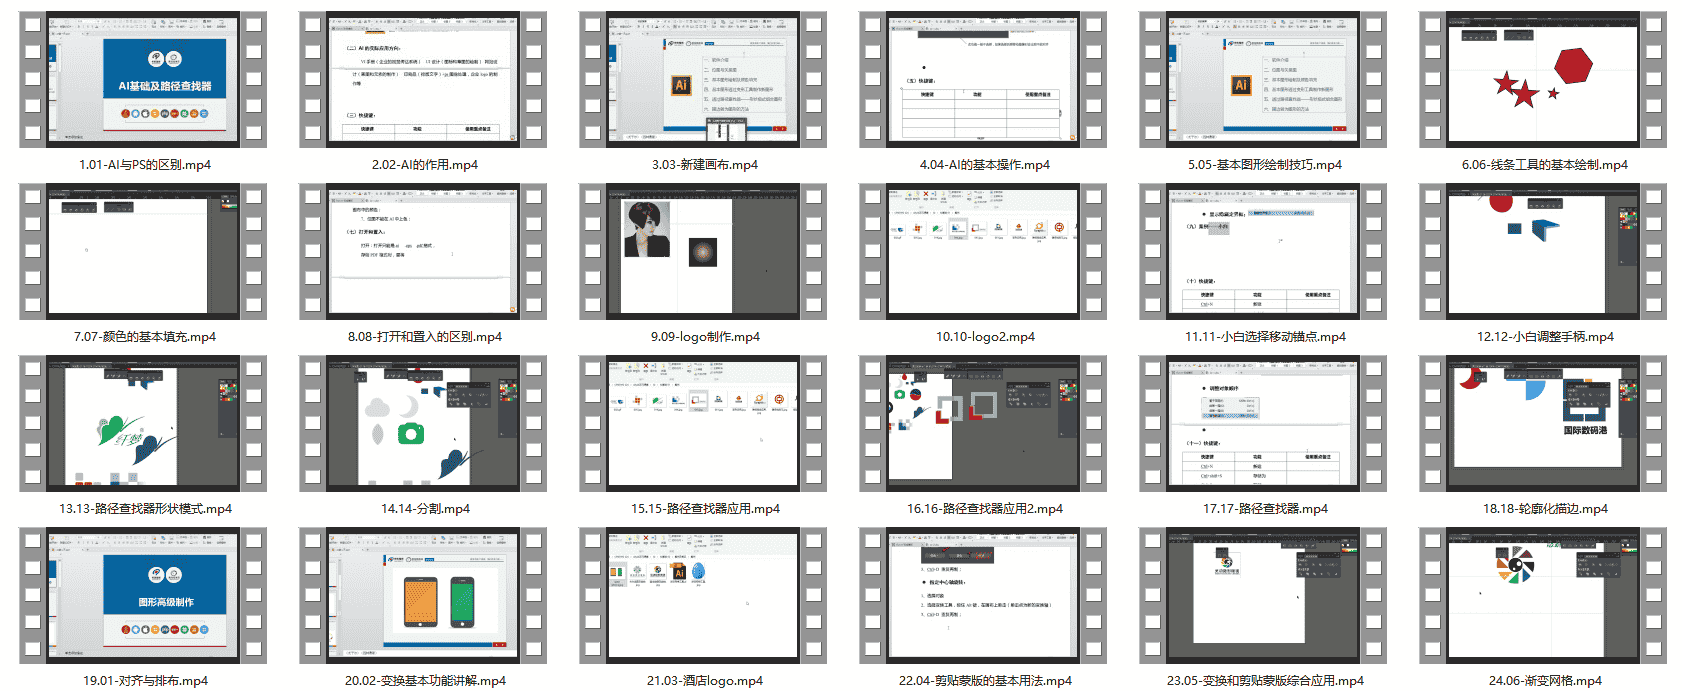Screen dimensions: 1682x691
Task: Pick the thumbnail for 19.01-对齐与排布.mp4
Action: (x=143, y=596)
